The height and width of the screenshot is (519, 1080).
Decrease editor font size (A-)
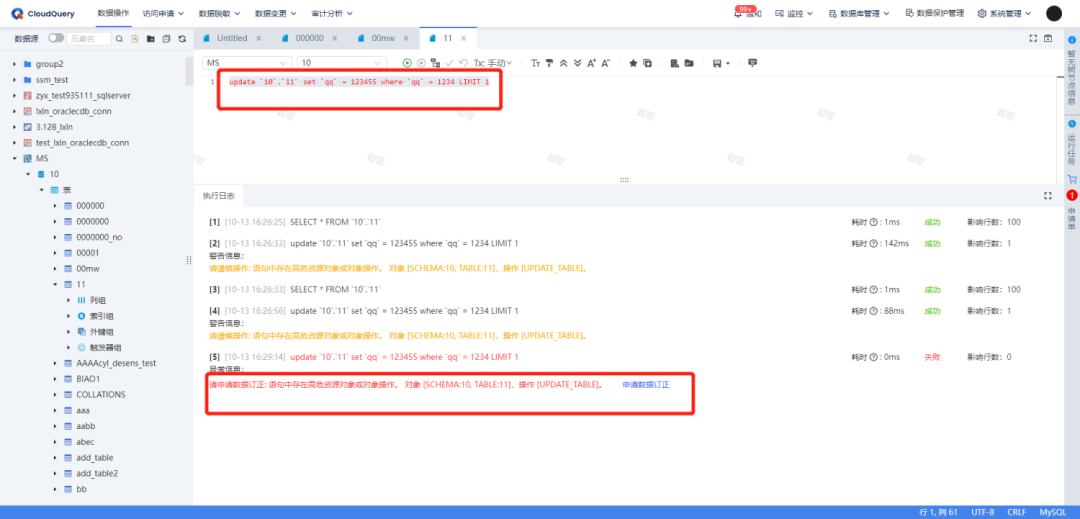(x=605, y=63)
